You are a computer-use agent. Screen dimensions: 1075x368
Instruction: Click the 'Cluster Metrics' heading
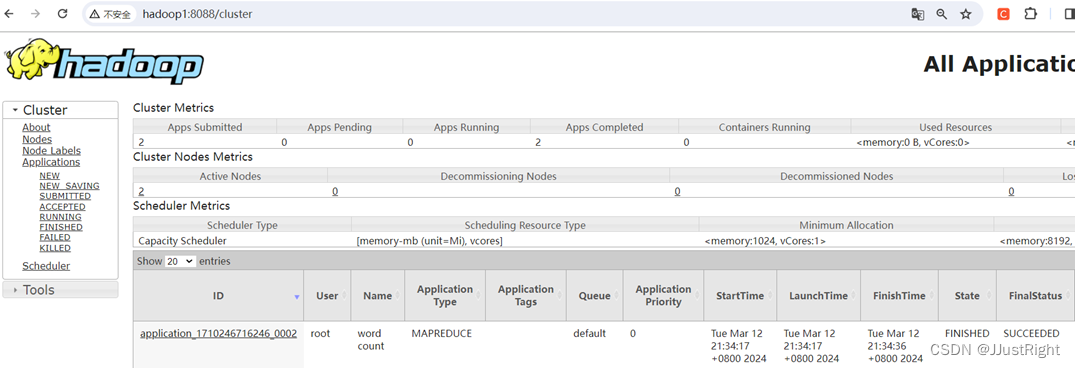[x=173, y=108]
